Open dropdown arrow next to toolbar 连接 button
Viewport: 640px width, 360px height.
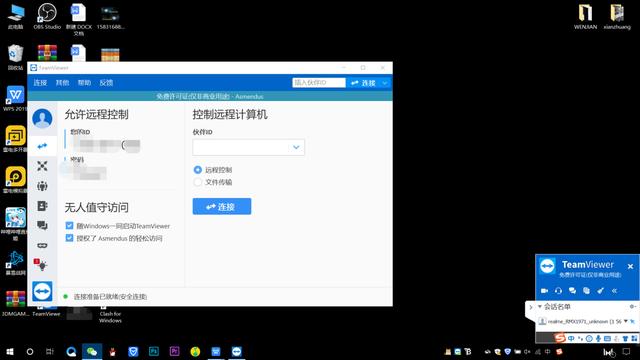[385, 83]
